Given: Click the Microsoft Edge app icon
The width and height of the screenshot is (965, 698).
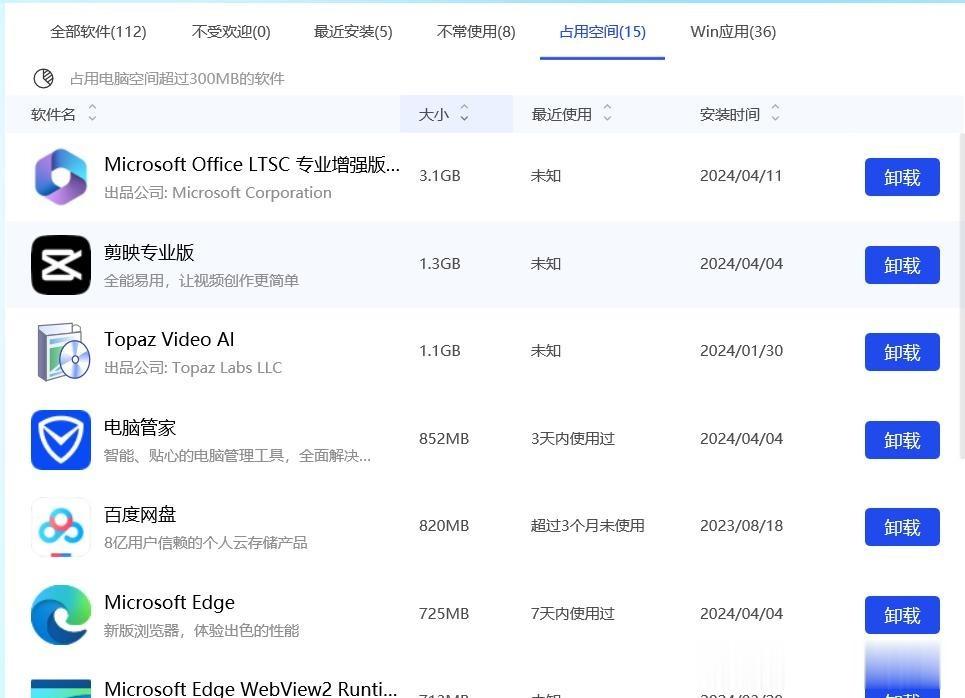Looking at the screenshot, I should coord(61,615).
